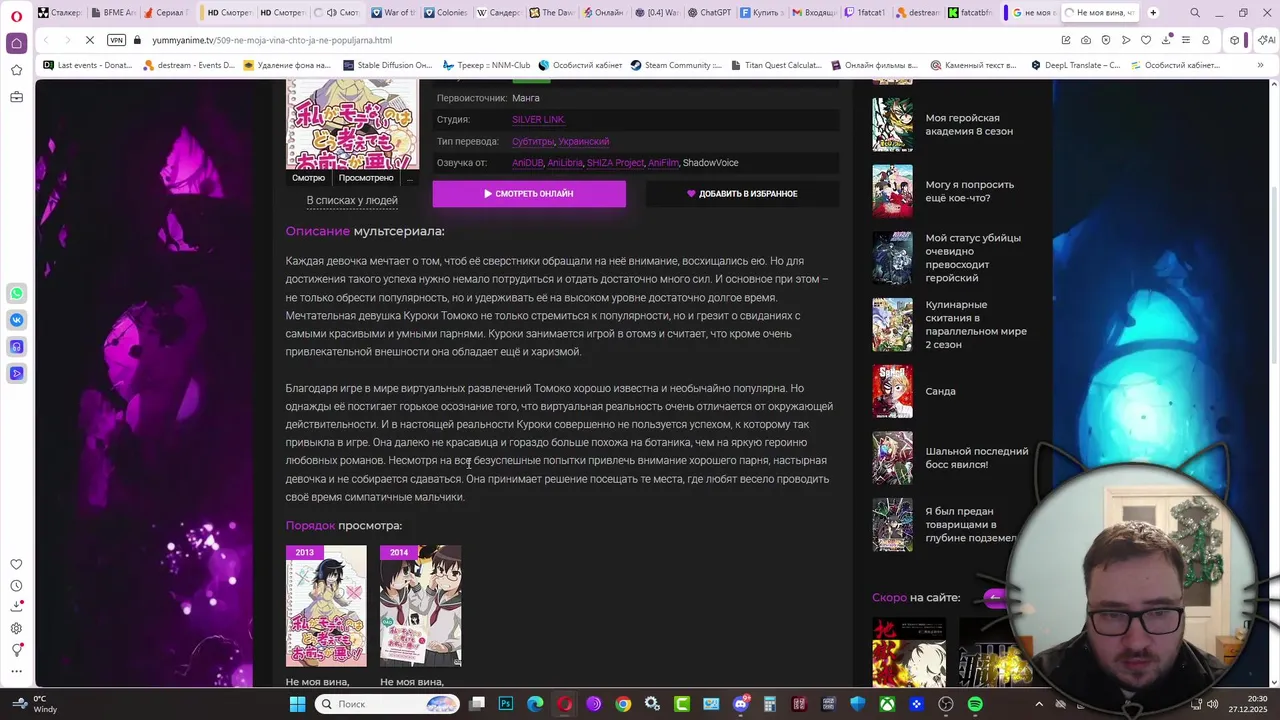Image resolution: width=1280 pixels, height=720 pixels.
Task: Mark the anime as Просмотрено
Action: click(366, 178)
